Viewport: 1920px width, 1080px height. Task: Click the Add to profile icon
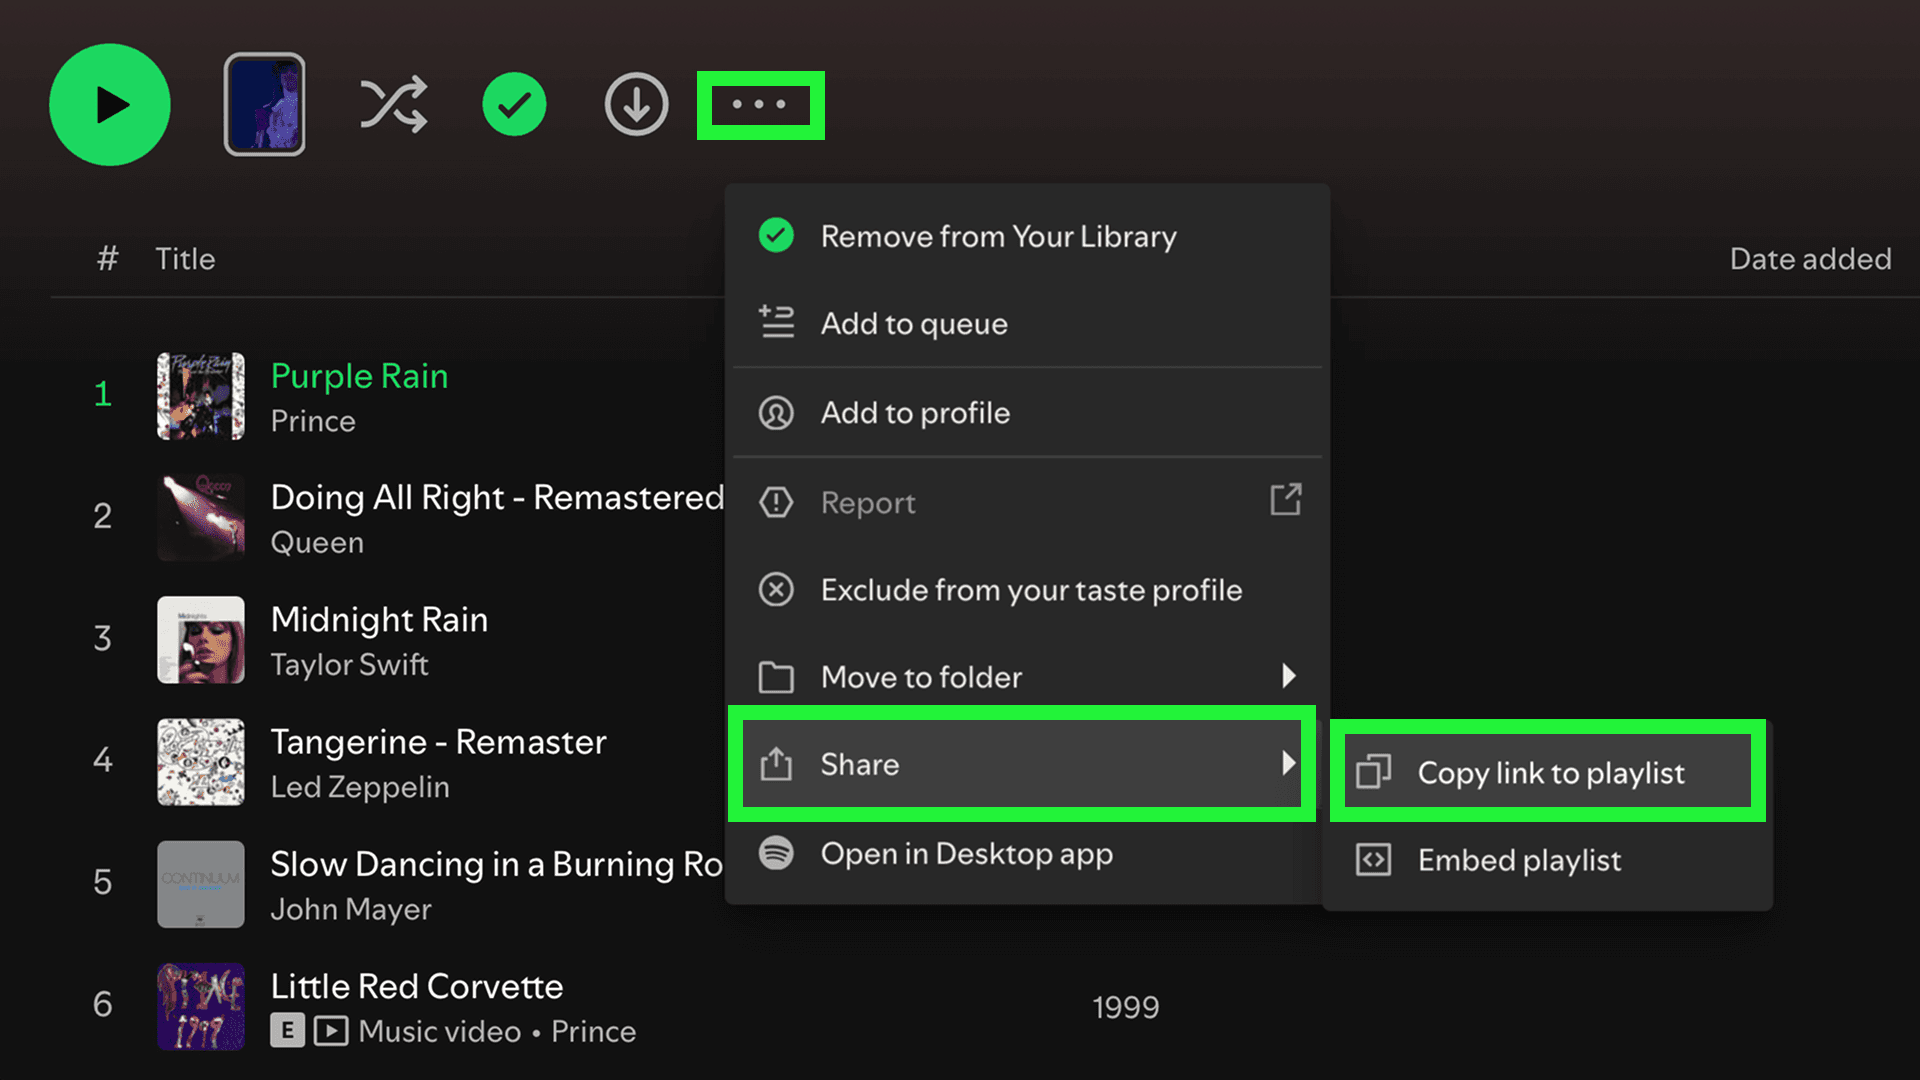pyautogui.click(x=776, y=412)
